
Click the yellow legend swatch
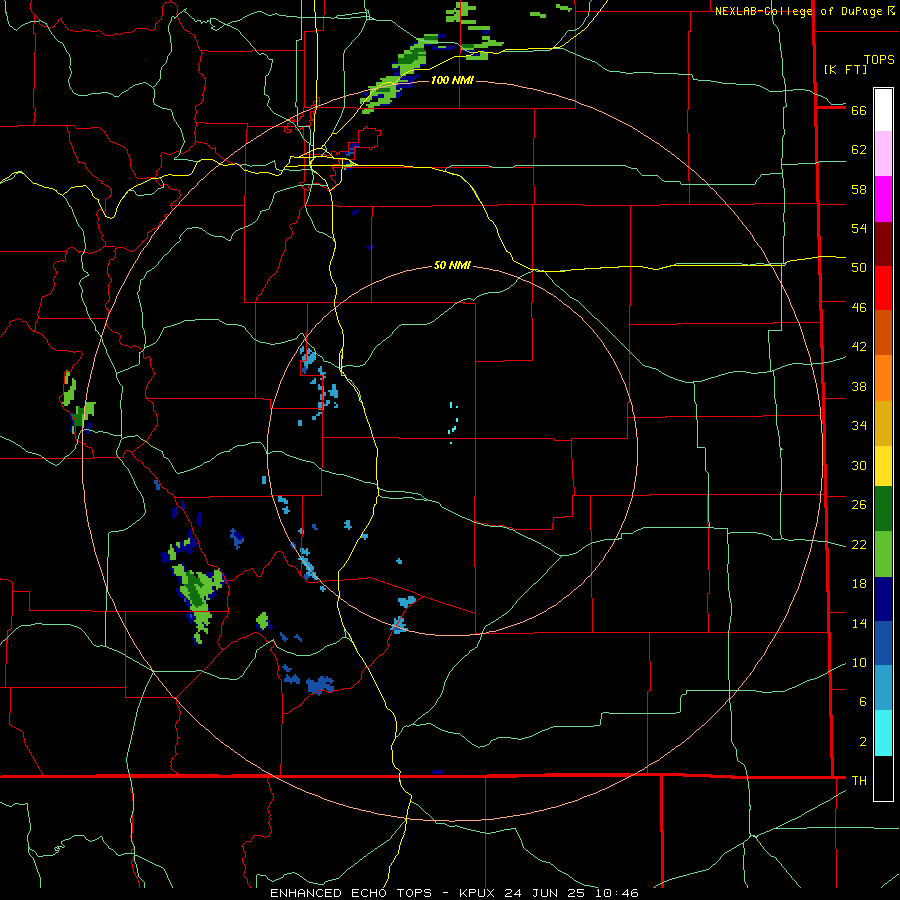coord(883,465)
